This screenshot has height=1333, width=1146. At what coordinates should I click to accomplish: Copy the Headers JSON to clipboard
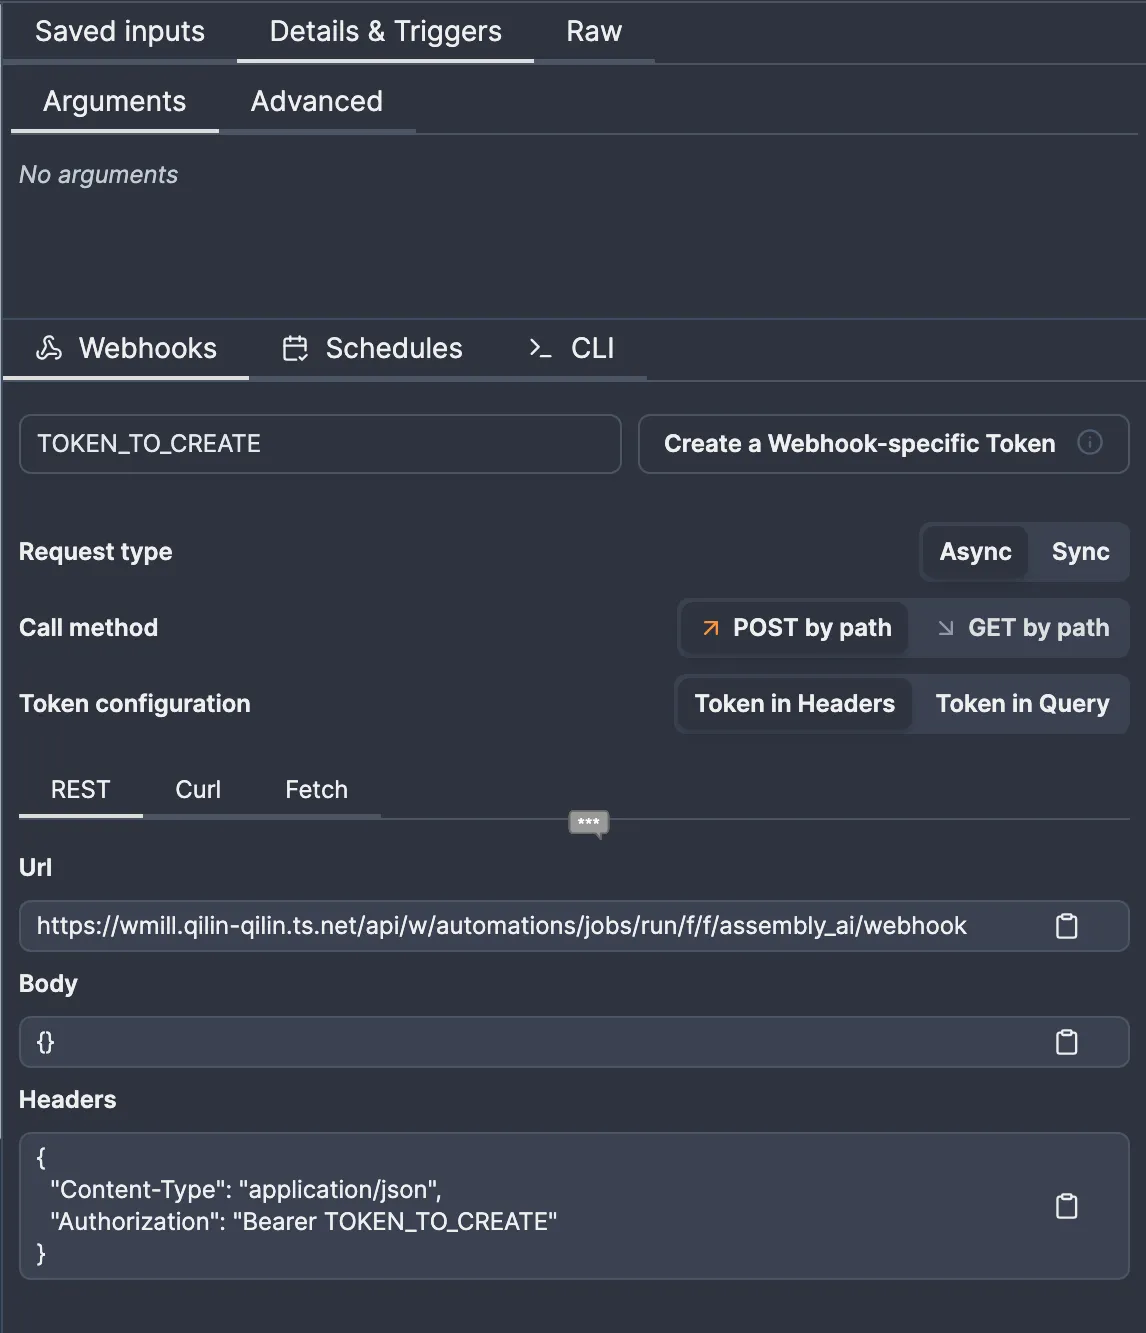(1066, 1206)
